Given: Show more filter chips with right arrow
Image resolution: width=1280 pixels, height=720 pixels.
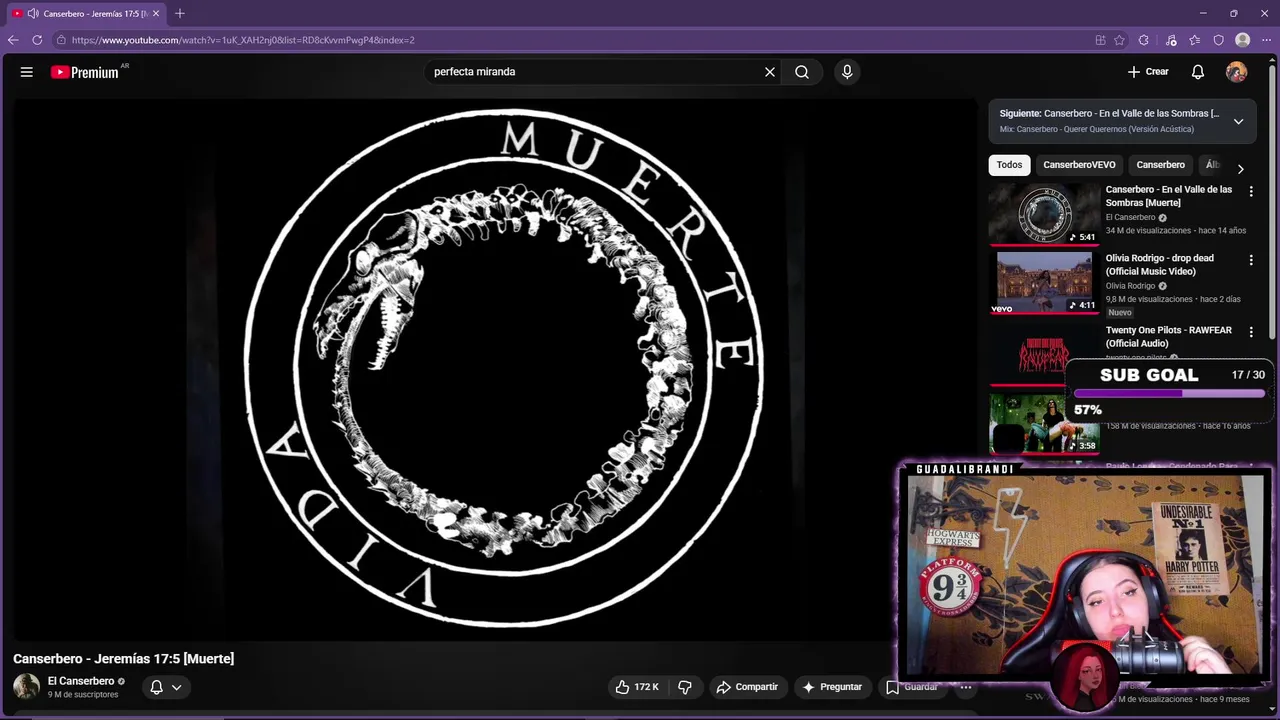Looking at the screenshot, I should coord(1240,168).
